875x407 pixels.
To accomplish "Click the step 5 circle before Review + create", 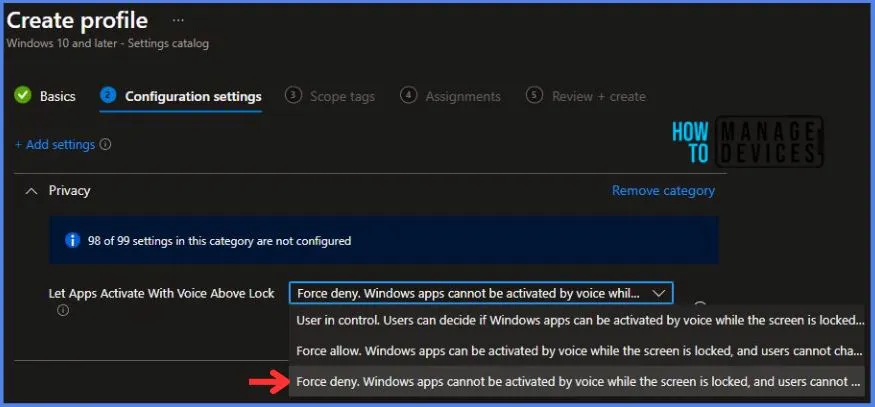I will [x=534, y=96].
